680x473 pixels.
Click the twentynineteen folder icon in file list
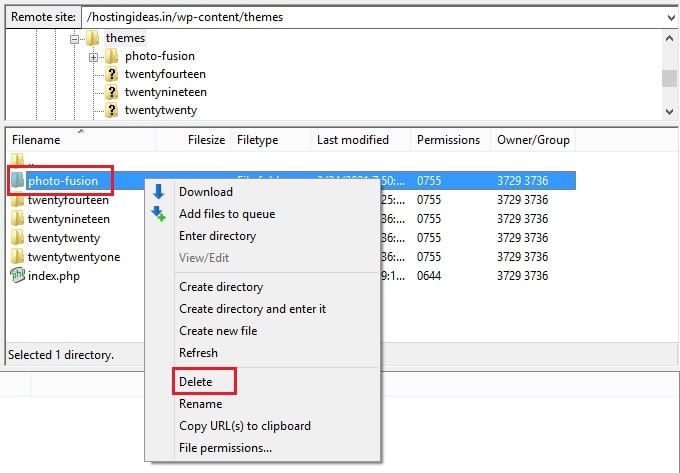click(x=17, y=219)
